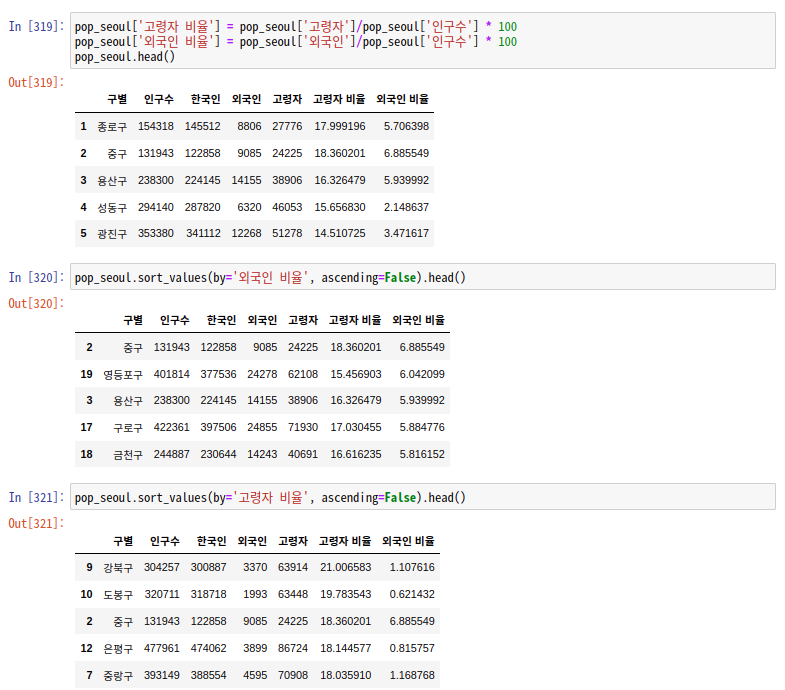Click the value 17.030455 in 구로구 row

[x=355, y=427]
